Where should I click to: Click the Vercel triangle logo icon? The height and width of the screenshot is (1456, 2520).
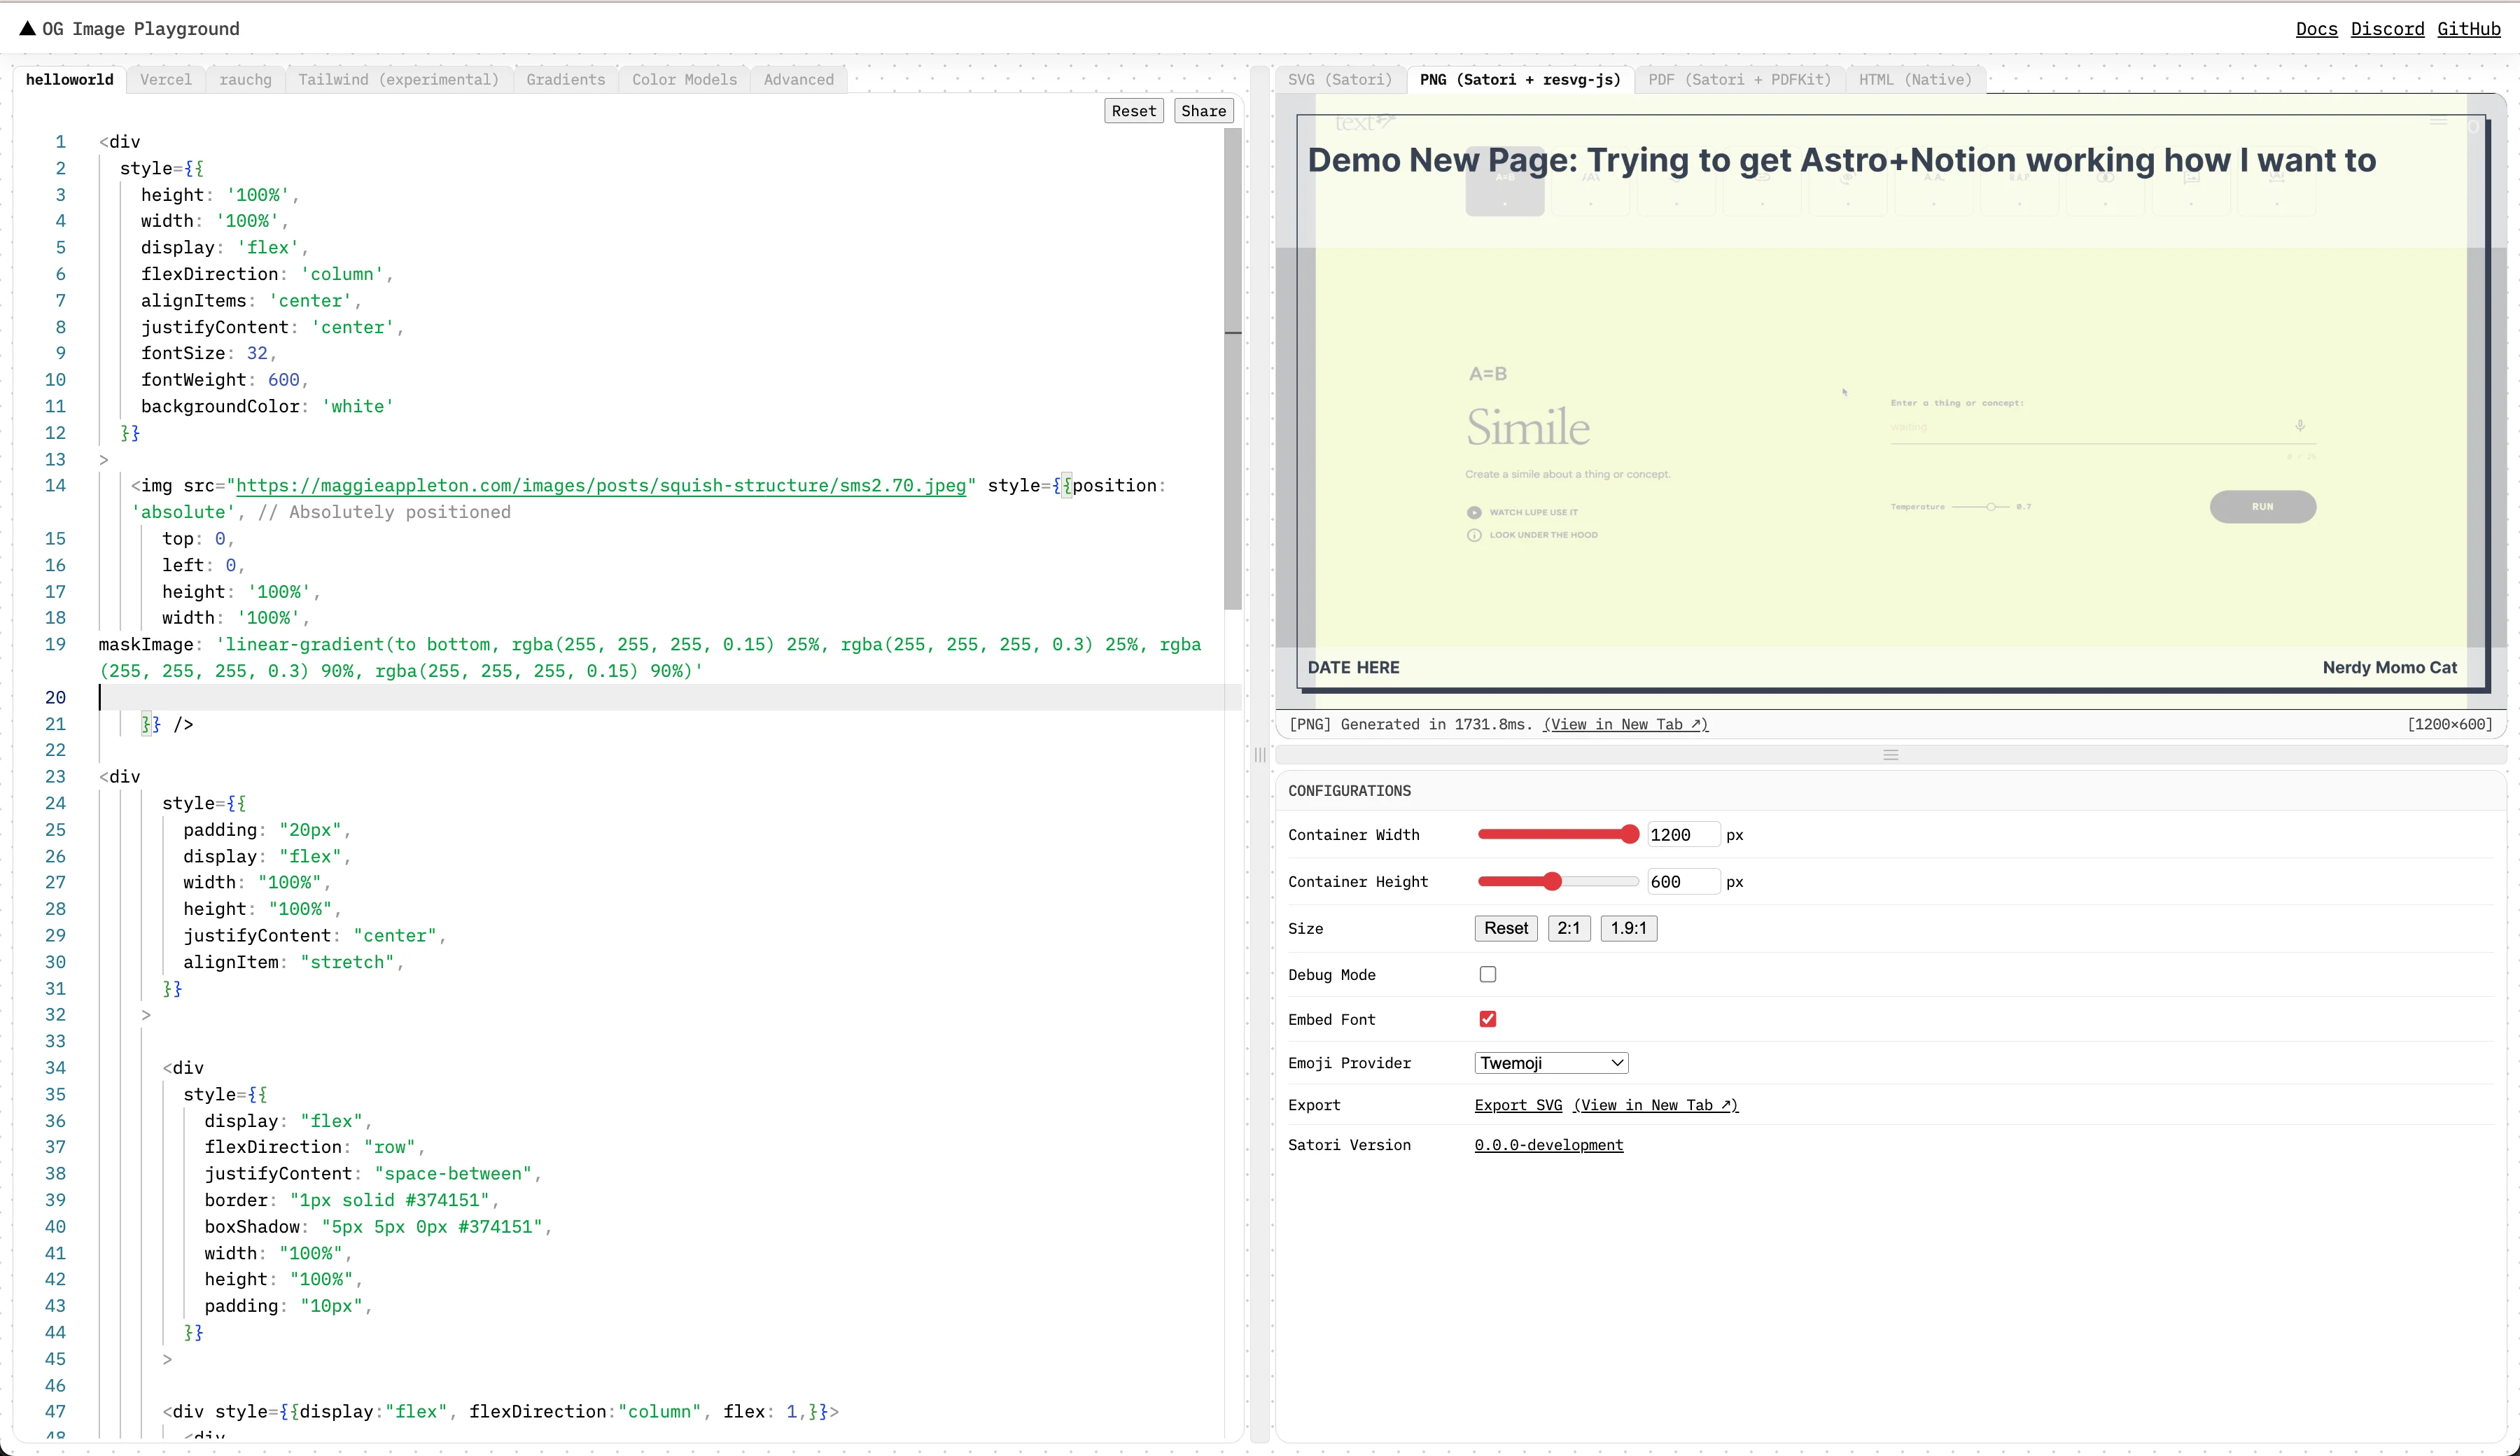pyautogui.click(x=27, y=28)
